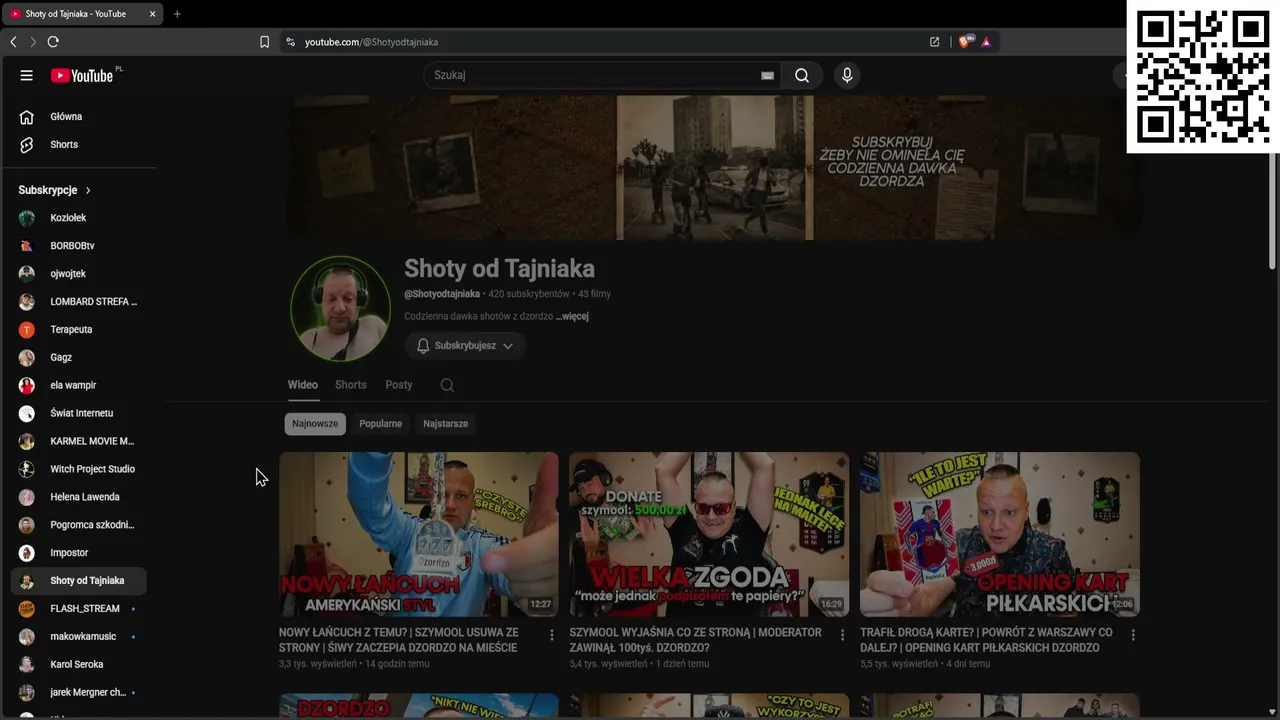Expand the channel description with …więcej

tap(573, 316)
